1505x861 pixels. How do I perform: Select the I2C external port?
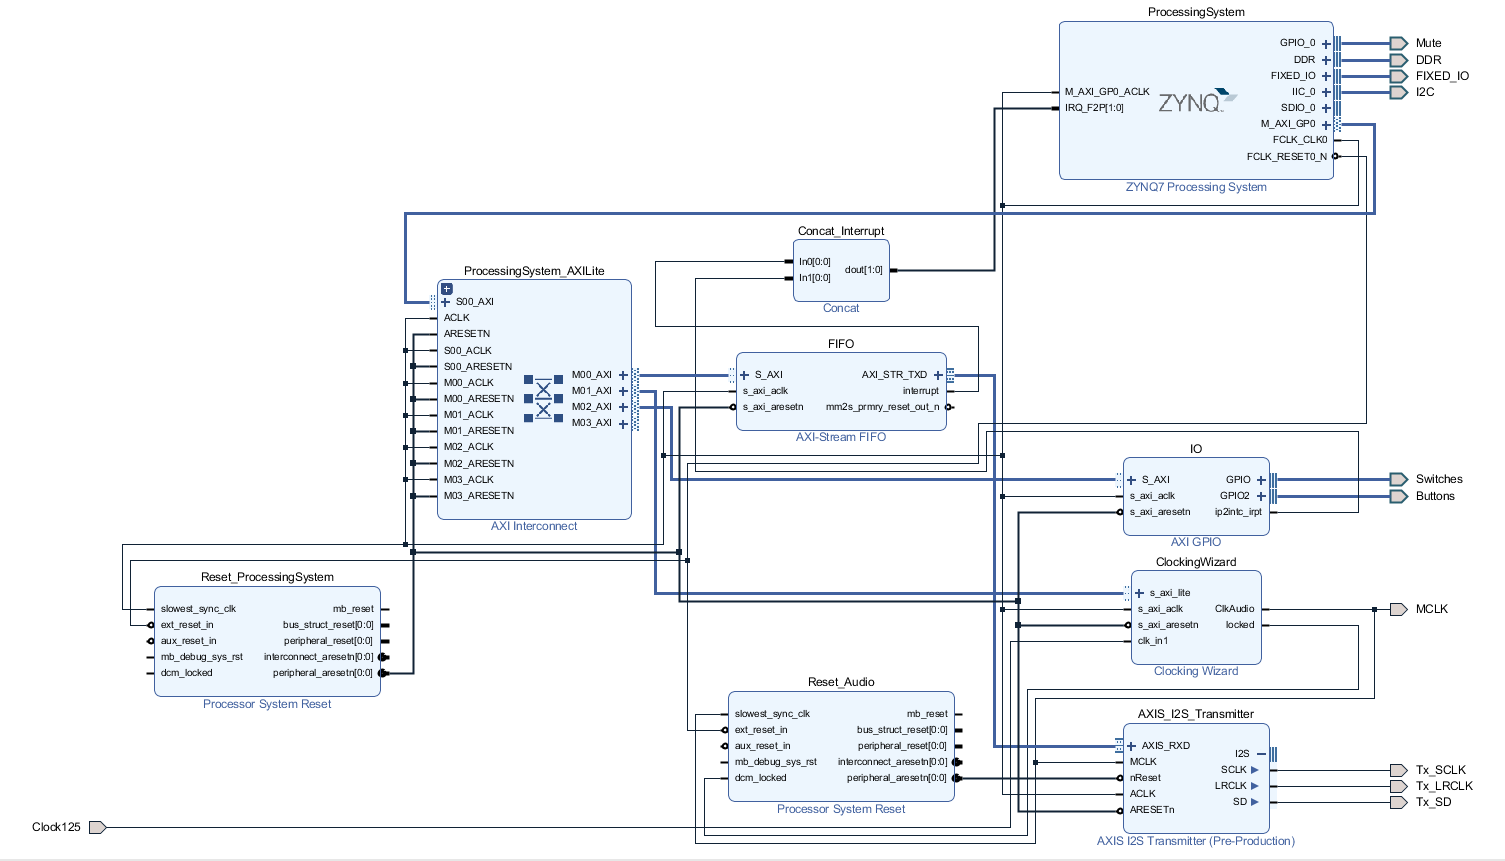[x=1399, y=92]
